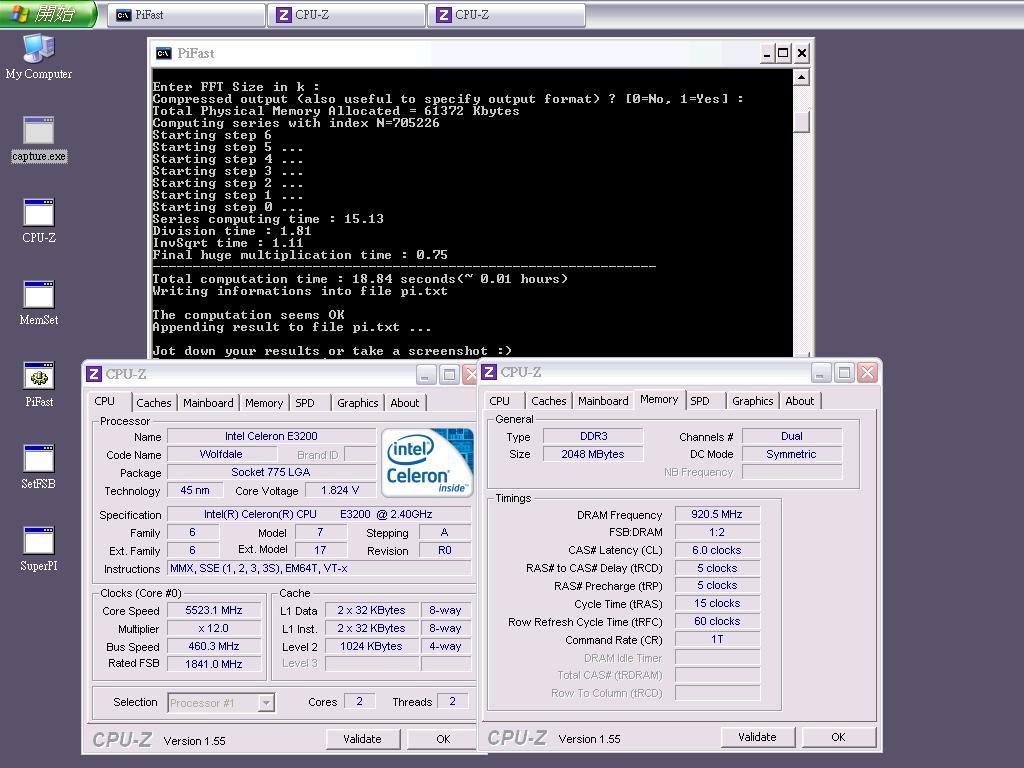Expand the Processor #1 selection dropdown
Screen dimensions: 1024x768
pos(265,703)
